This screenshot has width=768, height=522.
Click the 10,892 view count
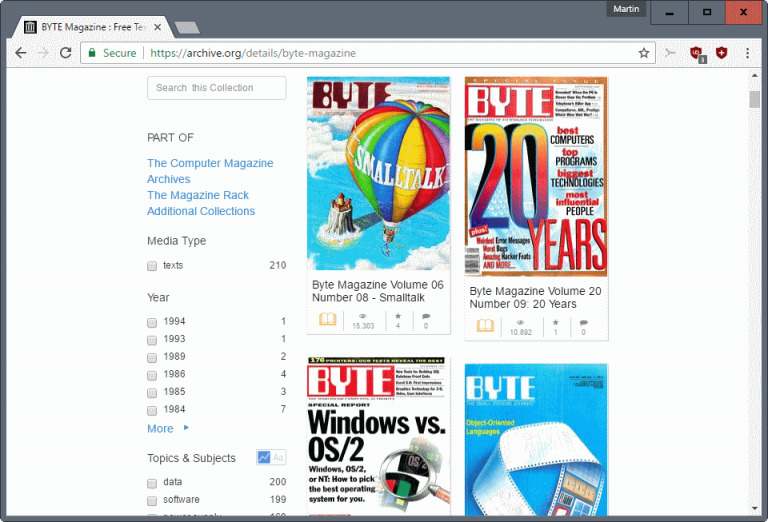click(521, 332)
